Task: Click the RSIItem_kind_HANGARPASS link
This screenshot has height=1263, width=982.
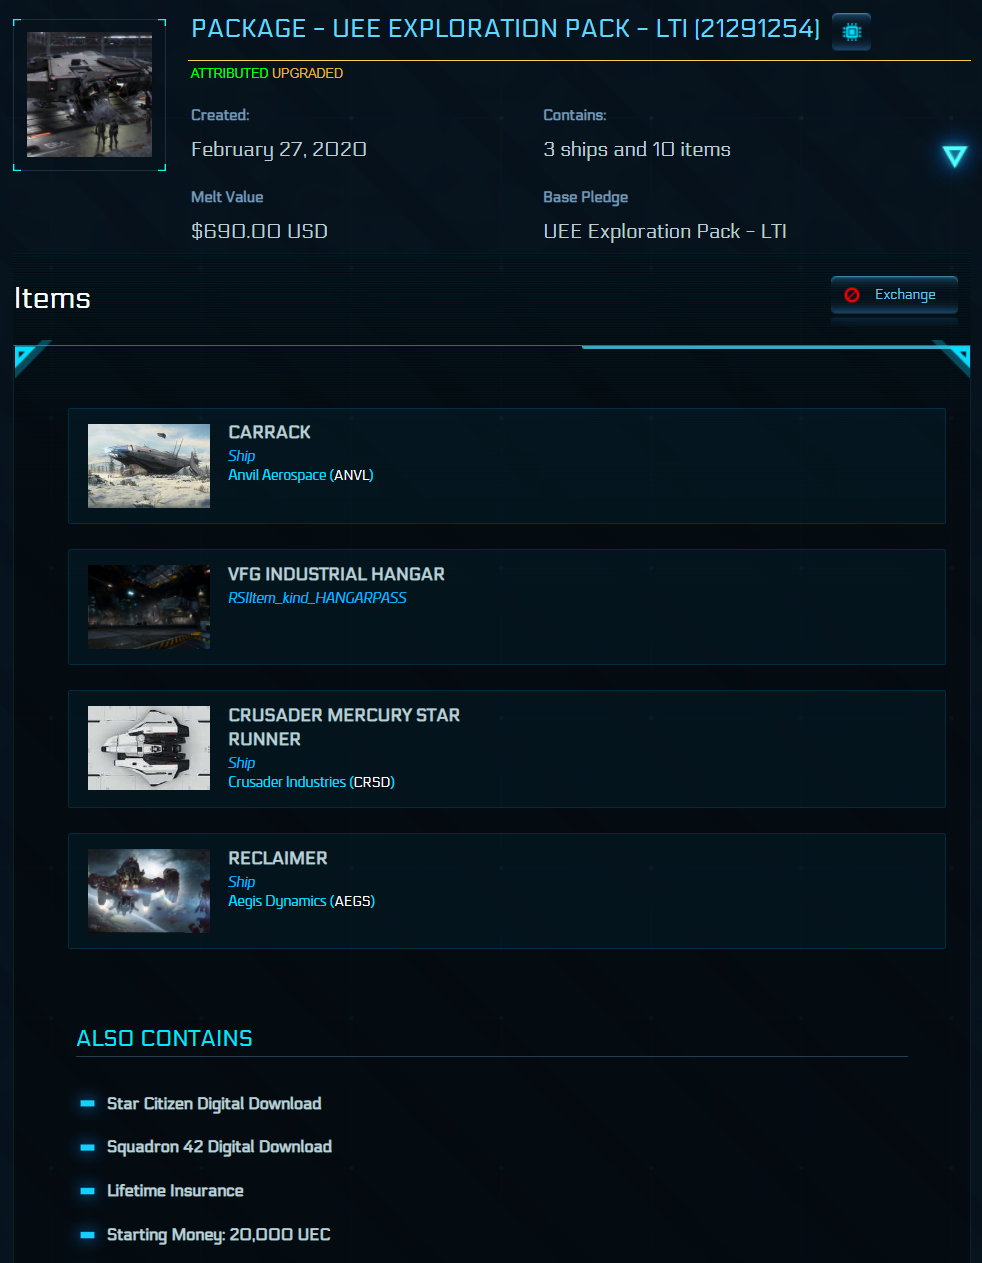Action: [x=317, y=598]
